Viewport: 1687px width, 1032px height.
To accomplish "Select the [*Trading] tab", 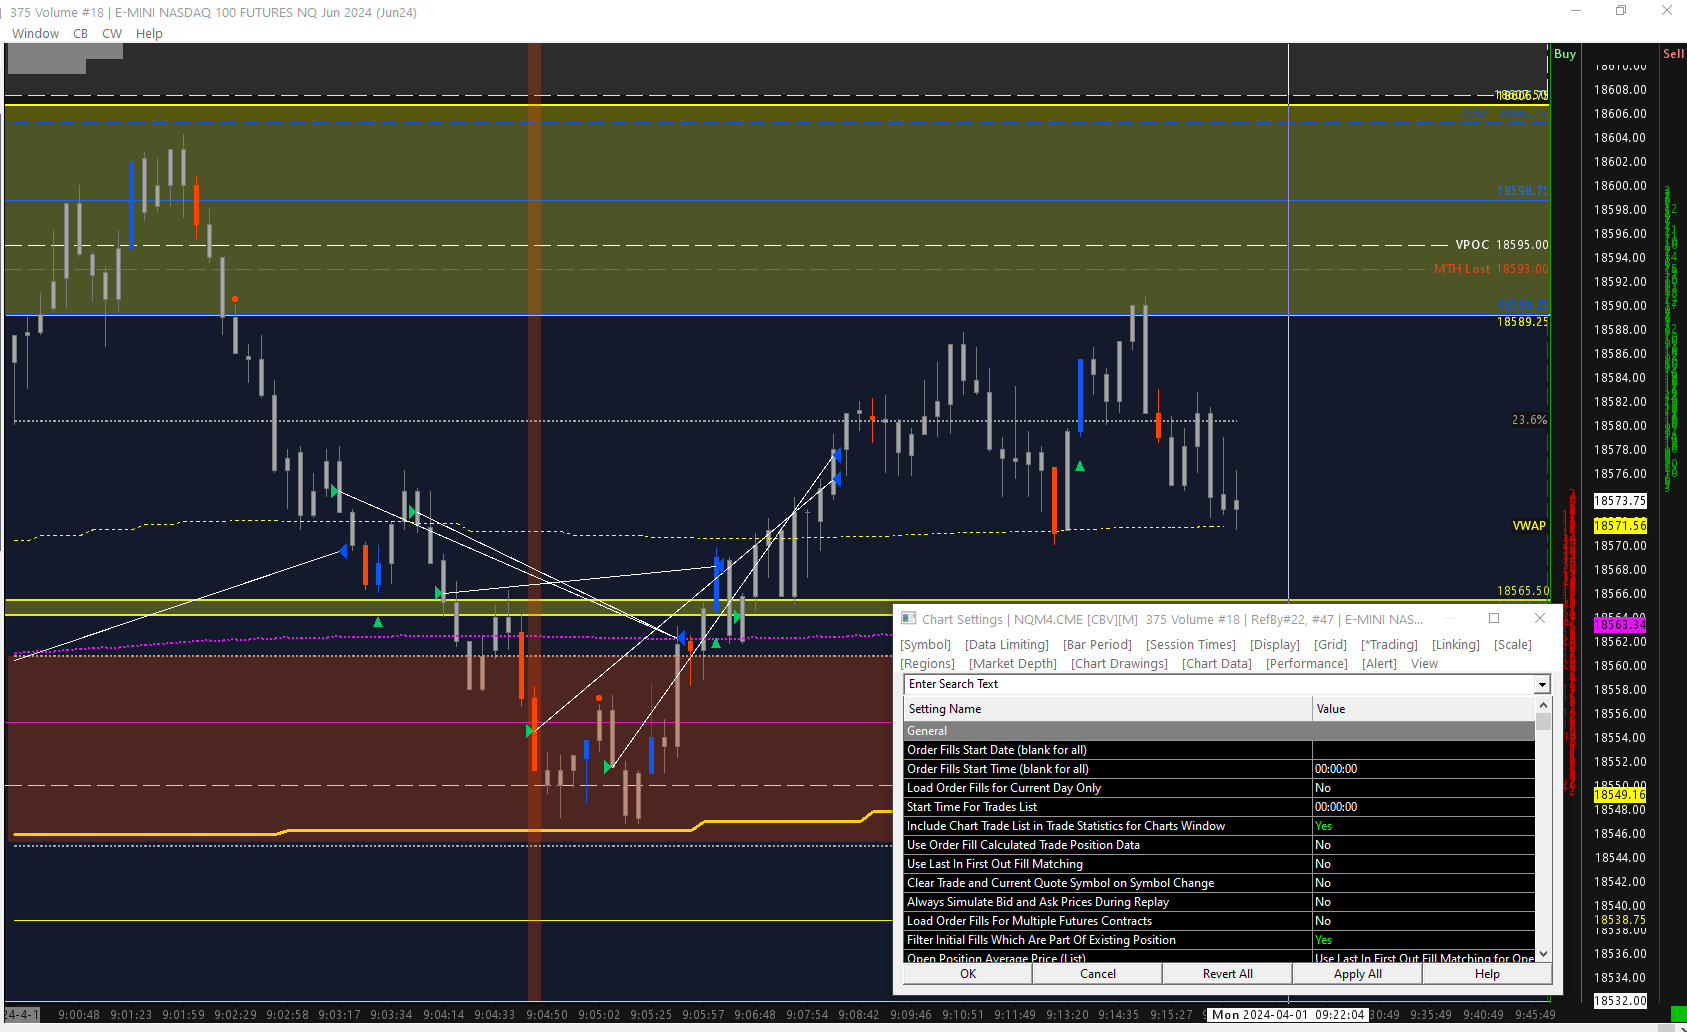I will coord(1389,645).
